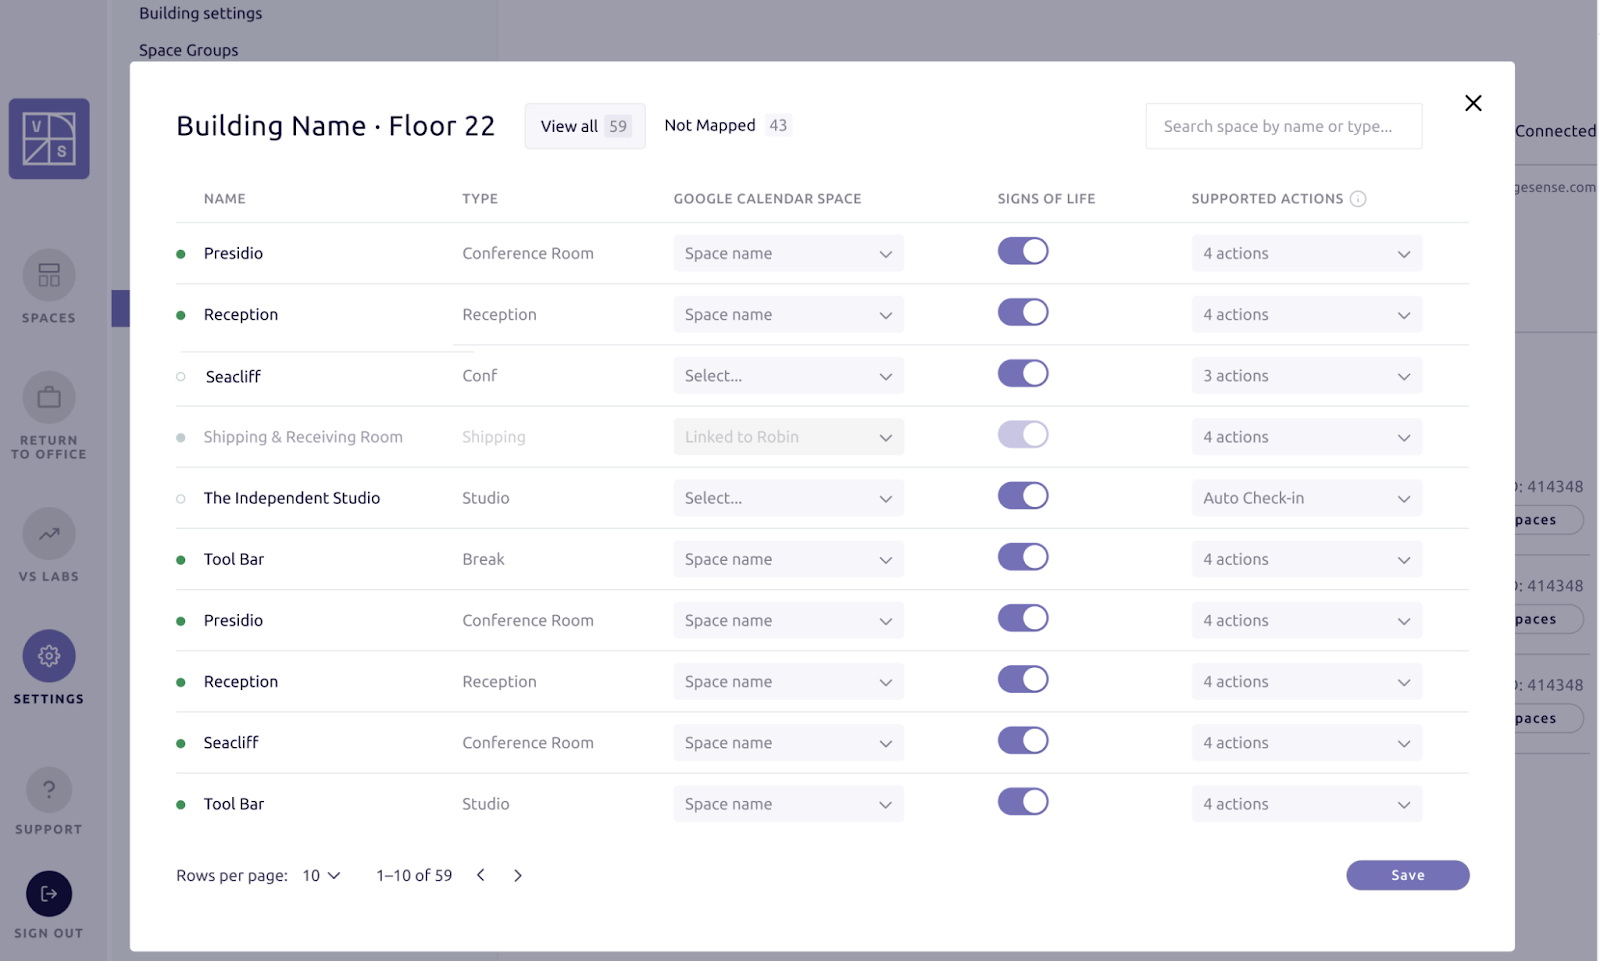1600x961 pixels.
Task: Switch to the Not Mapped tab
Action: (x=727, y=126)
